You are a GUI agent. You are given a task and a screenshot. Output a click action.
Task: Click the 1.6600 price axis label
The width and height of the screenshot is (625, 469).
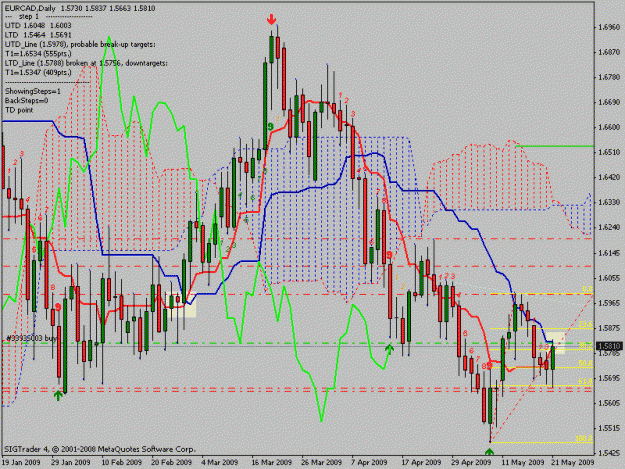pos(609,127)
